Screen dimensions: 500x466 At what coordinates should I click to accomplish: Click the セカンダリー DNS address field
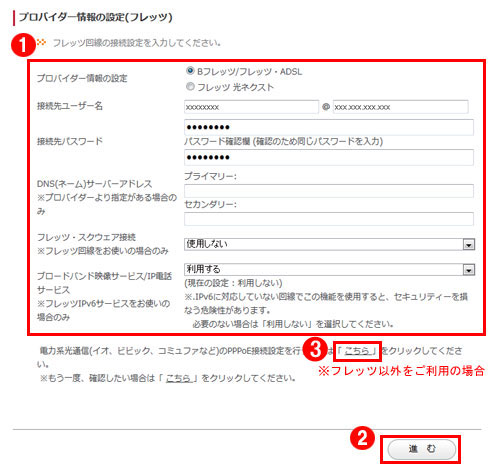[x=329, y=219]
